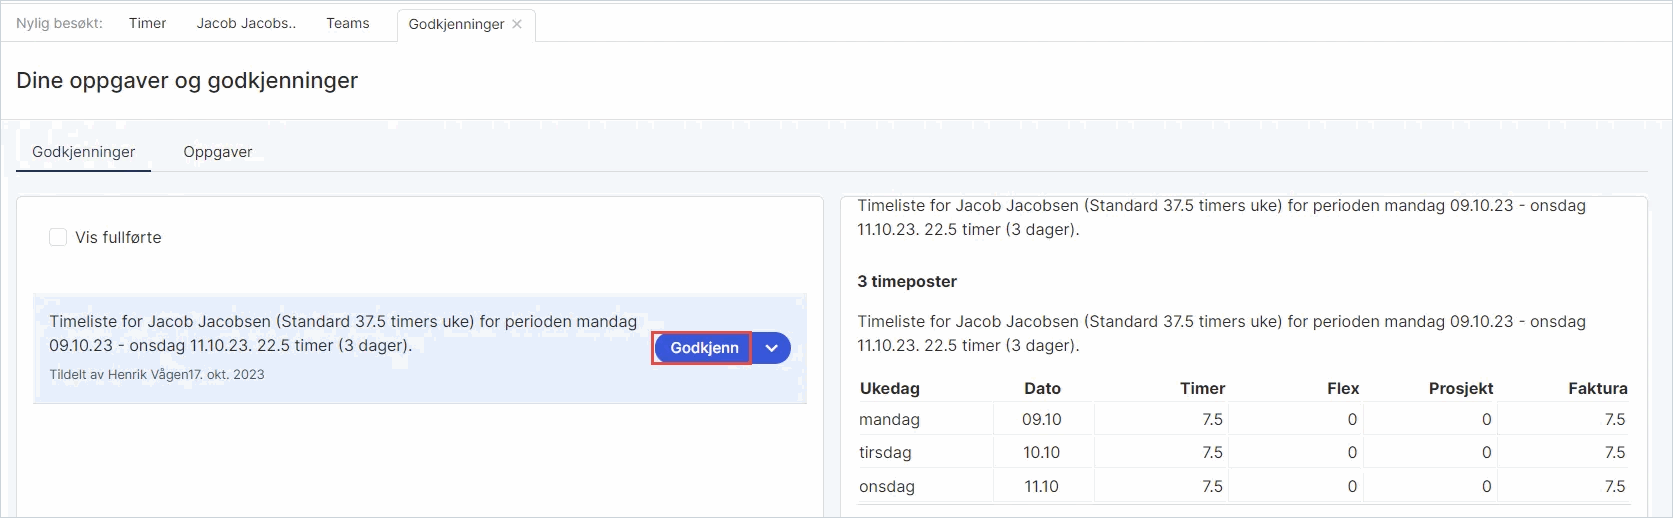This screenshot has height=518, width=1673.
Task: Expand the dropdown arrow beside Godkjenn
Action: coord(771,348)
